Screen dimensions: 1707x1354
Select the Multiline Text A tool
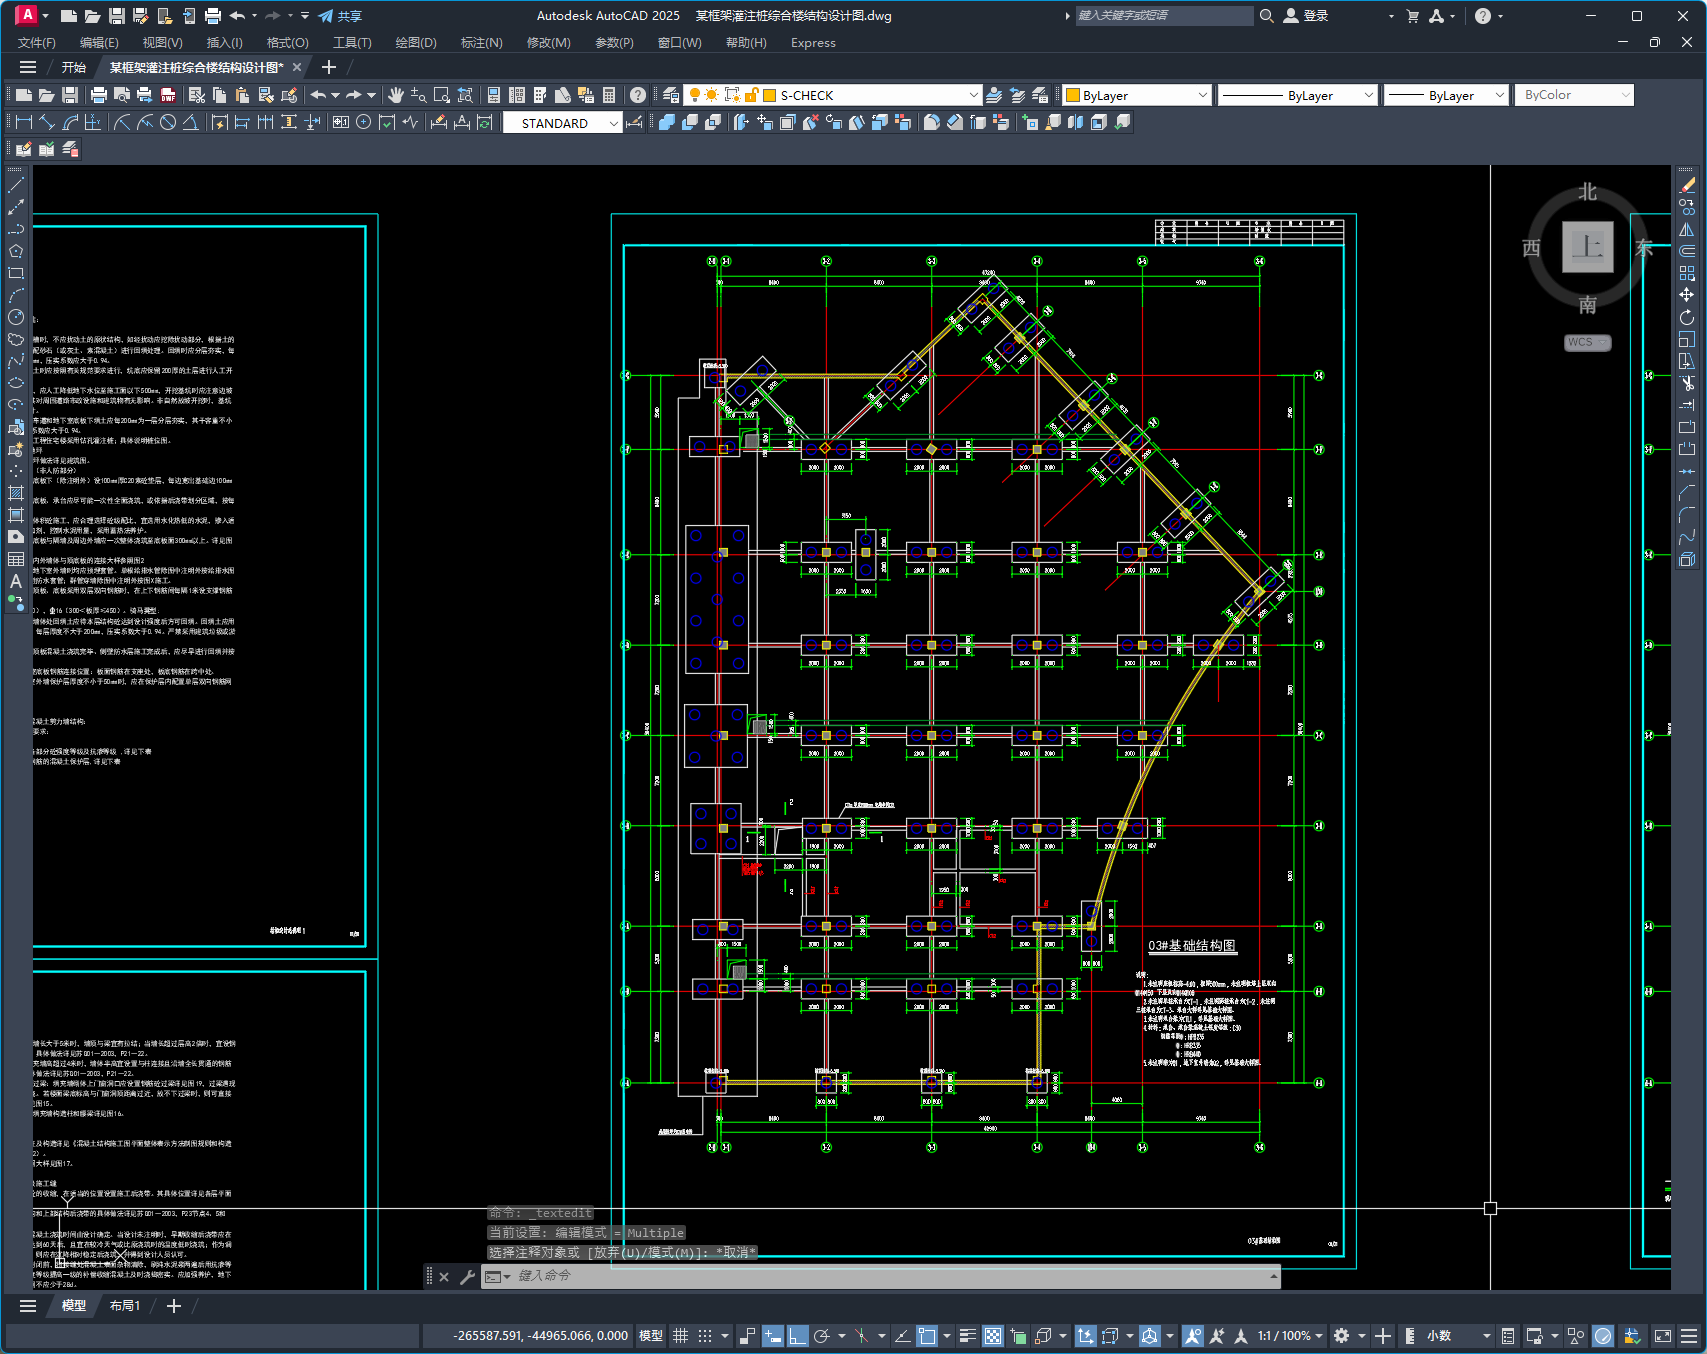point(16,581)
